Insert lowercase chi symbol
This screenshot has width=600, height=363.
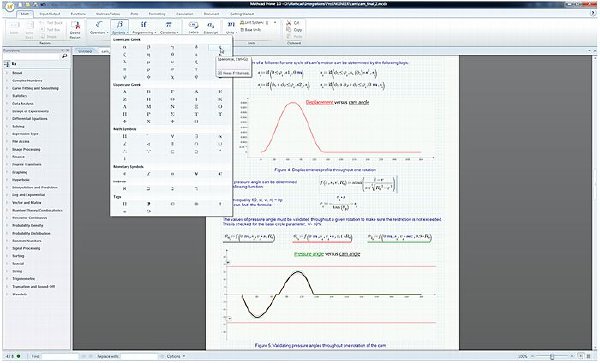click(x=172, y=77)
